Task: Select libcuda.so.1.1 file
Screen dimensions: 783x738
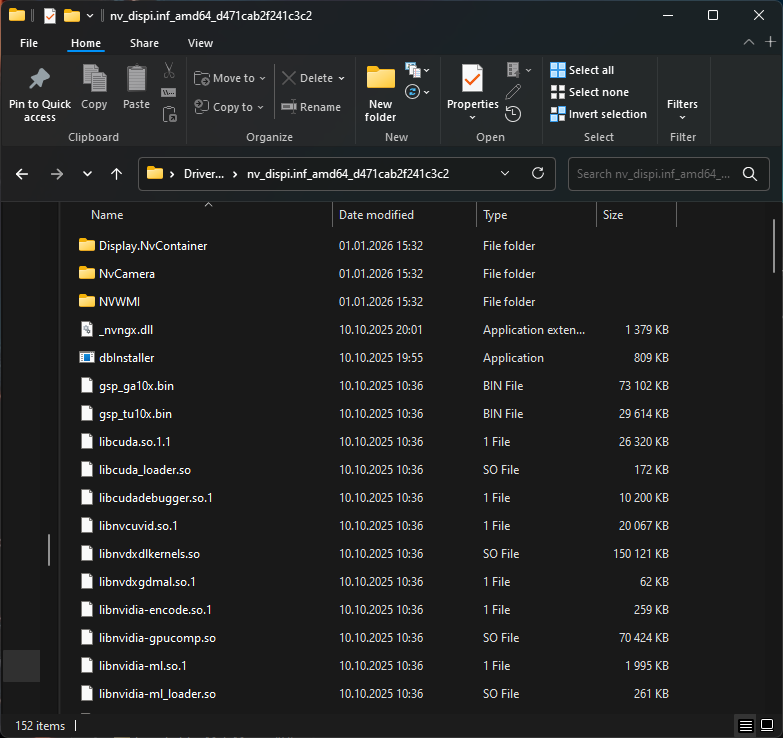Action: click(375, 441)
